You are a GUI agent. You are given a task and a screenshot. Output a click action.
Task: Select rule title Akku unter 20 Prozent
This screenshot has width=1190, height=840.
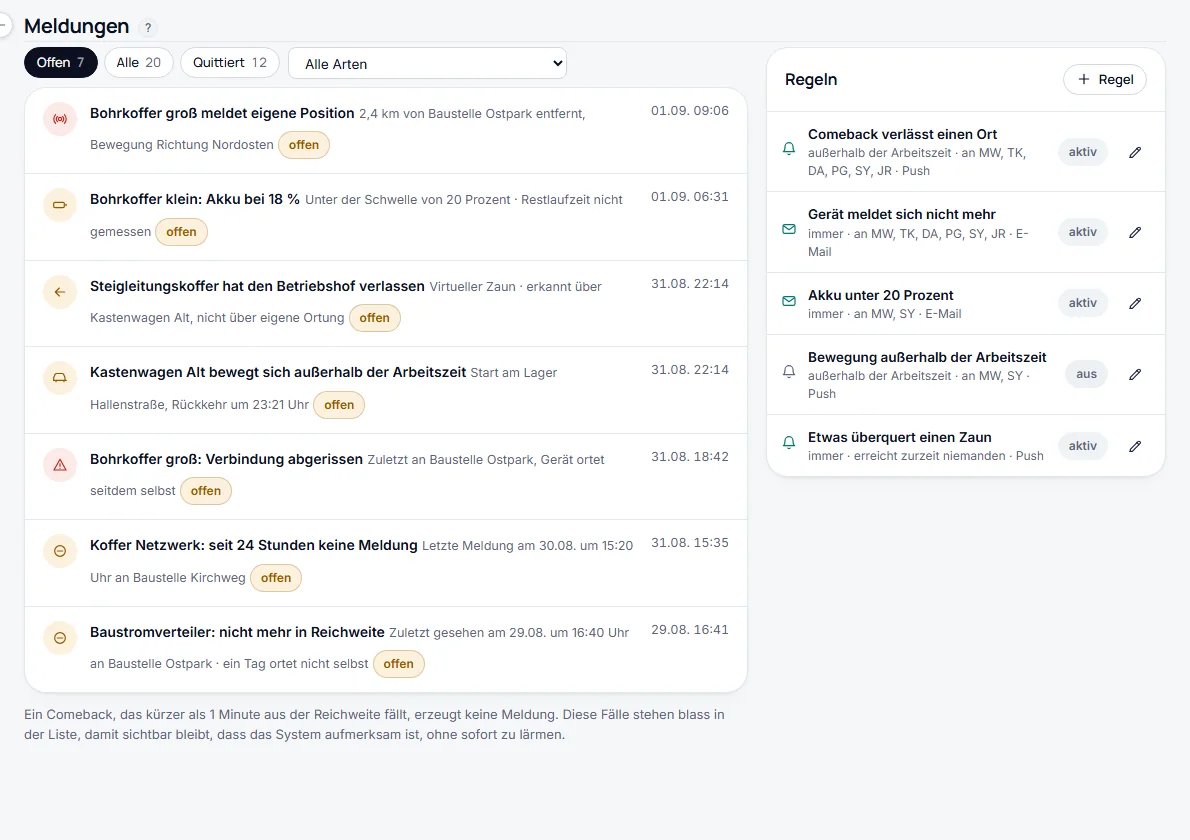[880, 295]
